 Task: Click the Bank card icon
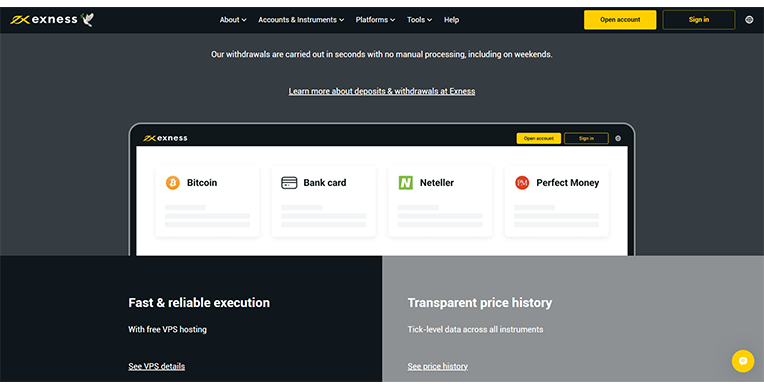[x=289, y=183]
